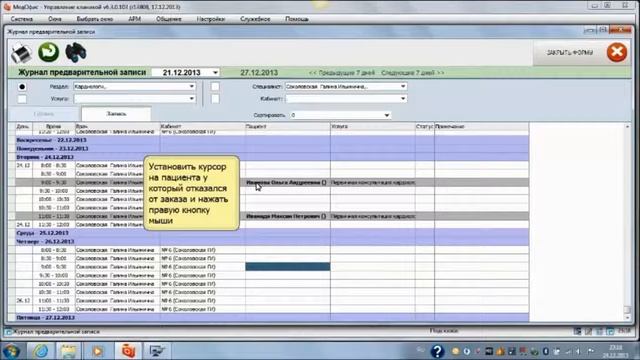Click the blue question mark help icon

[x=437, y=351]
